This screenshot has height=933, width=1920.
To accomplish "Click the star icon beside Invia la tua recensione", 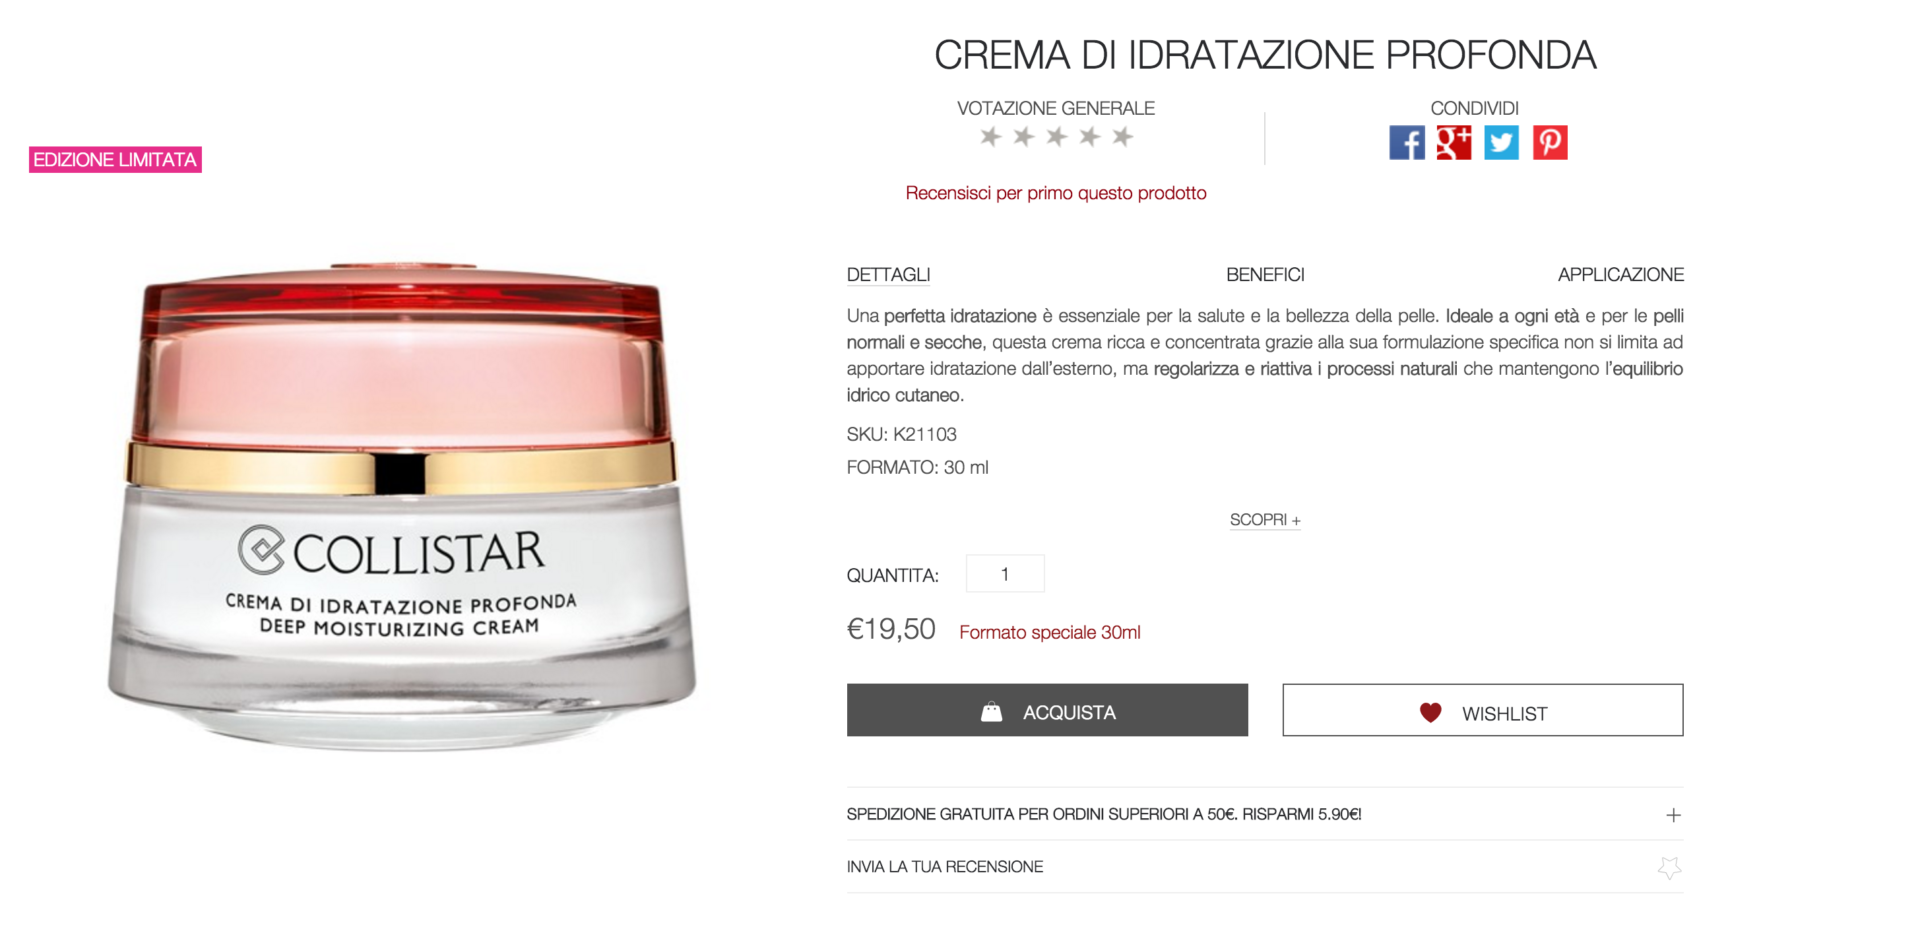I will click(x=1669, y=867).
